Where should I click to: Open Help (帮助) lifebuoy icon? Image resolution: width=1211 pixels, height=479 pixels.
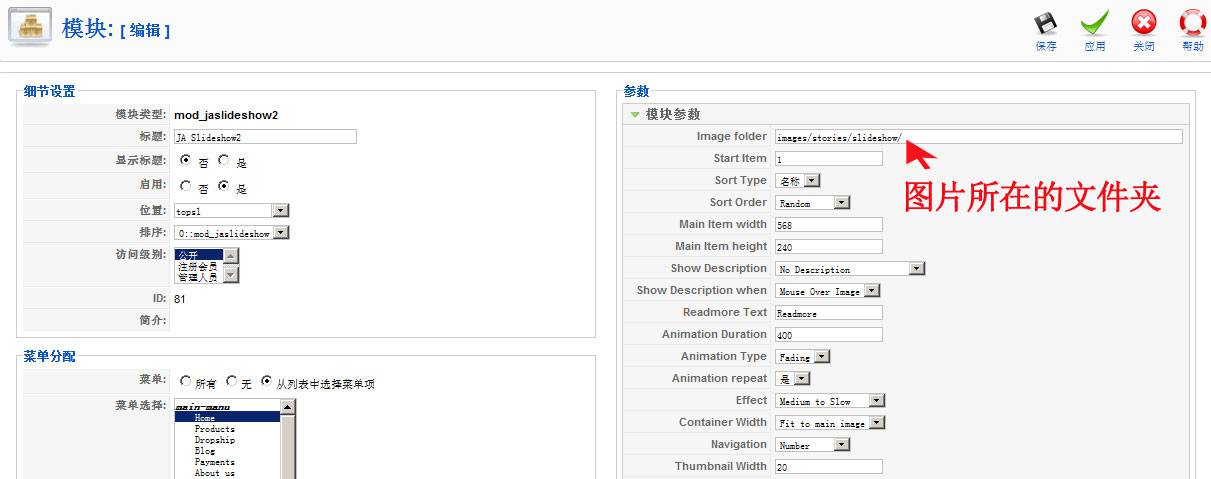(x=1192, y=24)
